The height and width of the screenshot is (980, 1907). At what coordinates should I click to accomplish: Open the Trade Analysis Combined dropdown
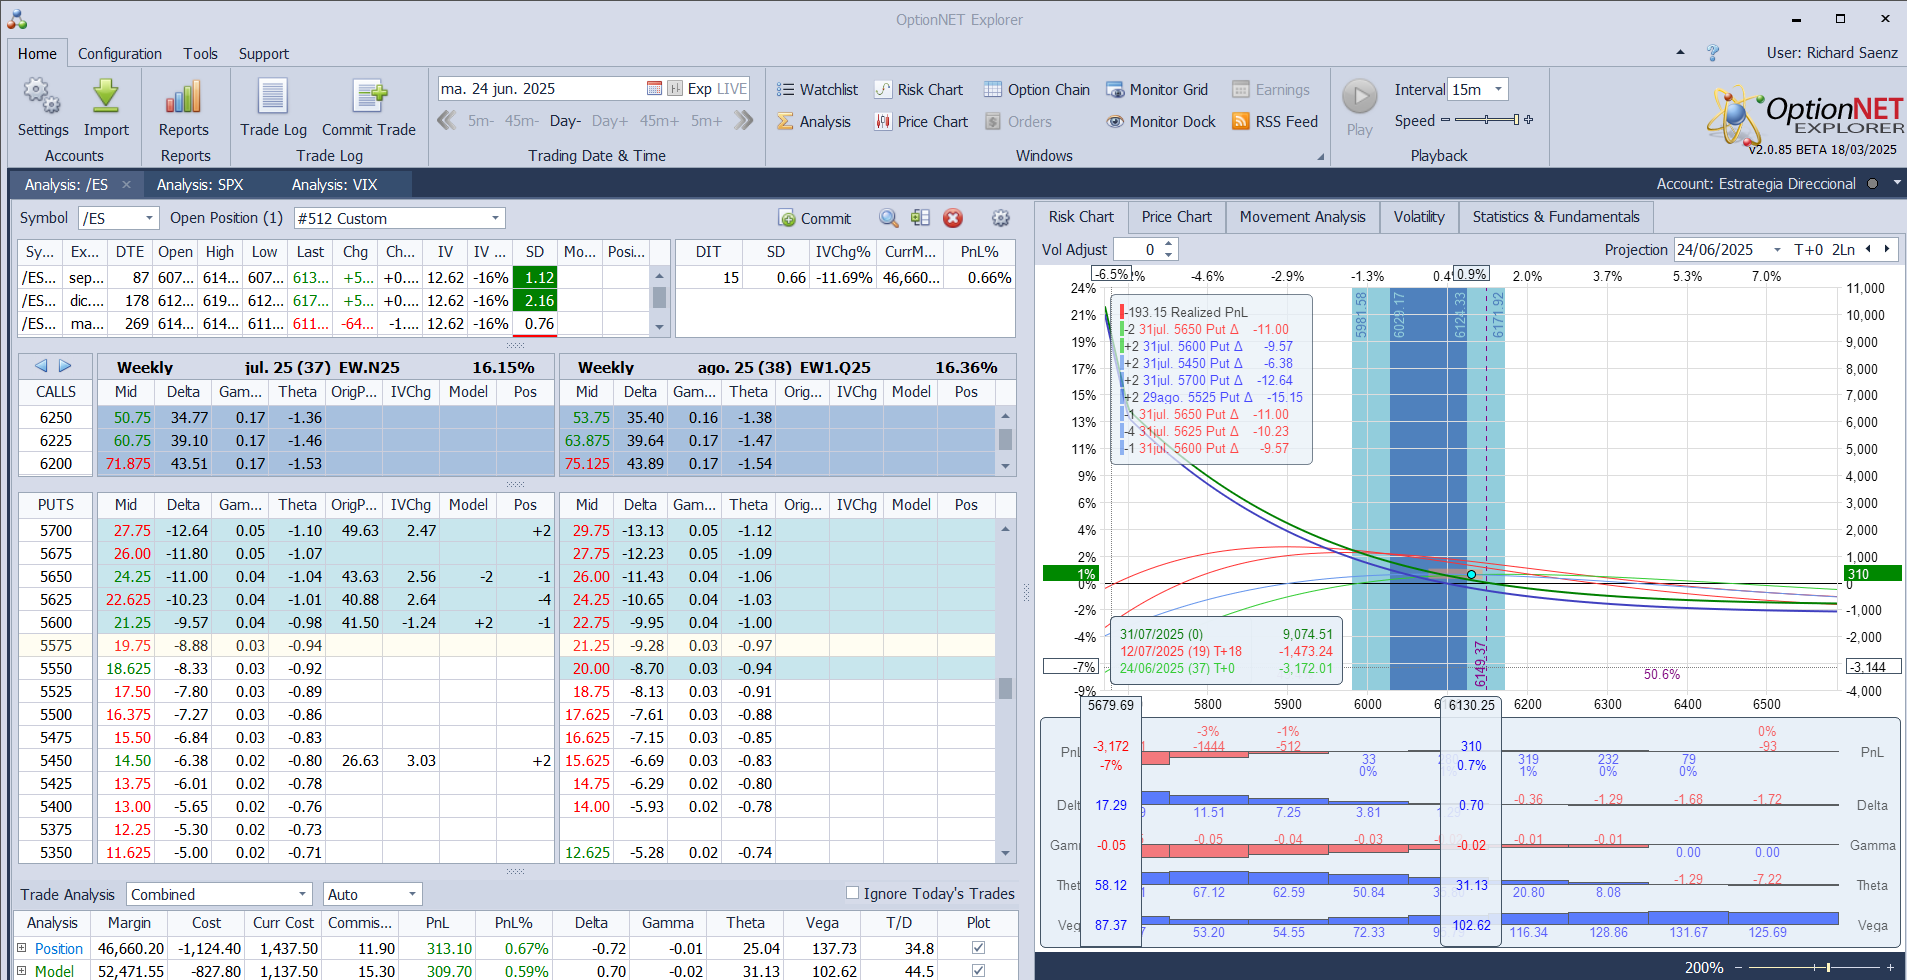click(x=301, y=894)
